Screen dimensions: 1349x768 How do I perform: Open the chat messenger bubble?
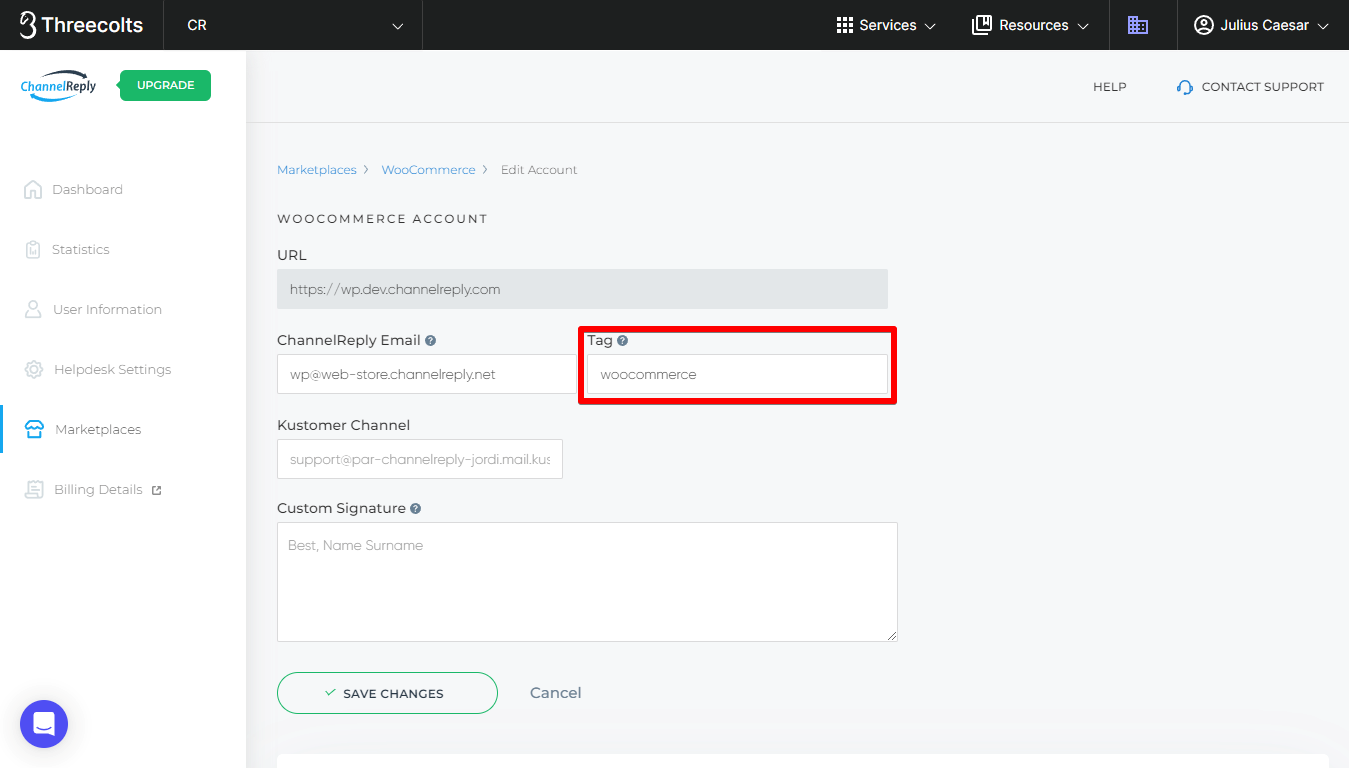[44, 724]
